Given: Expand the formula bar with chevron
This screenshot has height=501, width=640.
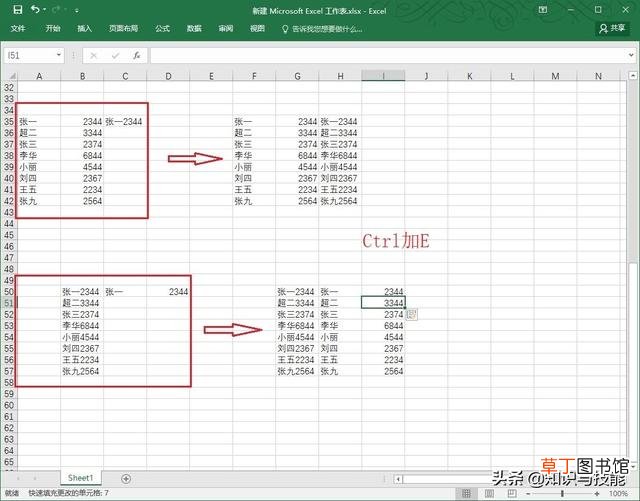Looking at the screenshot, I should pos(631,55).
